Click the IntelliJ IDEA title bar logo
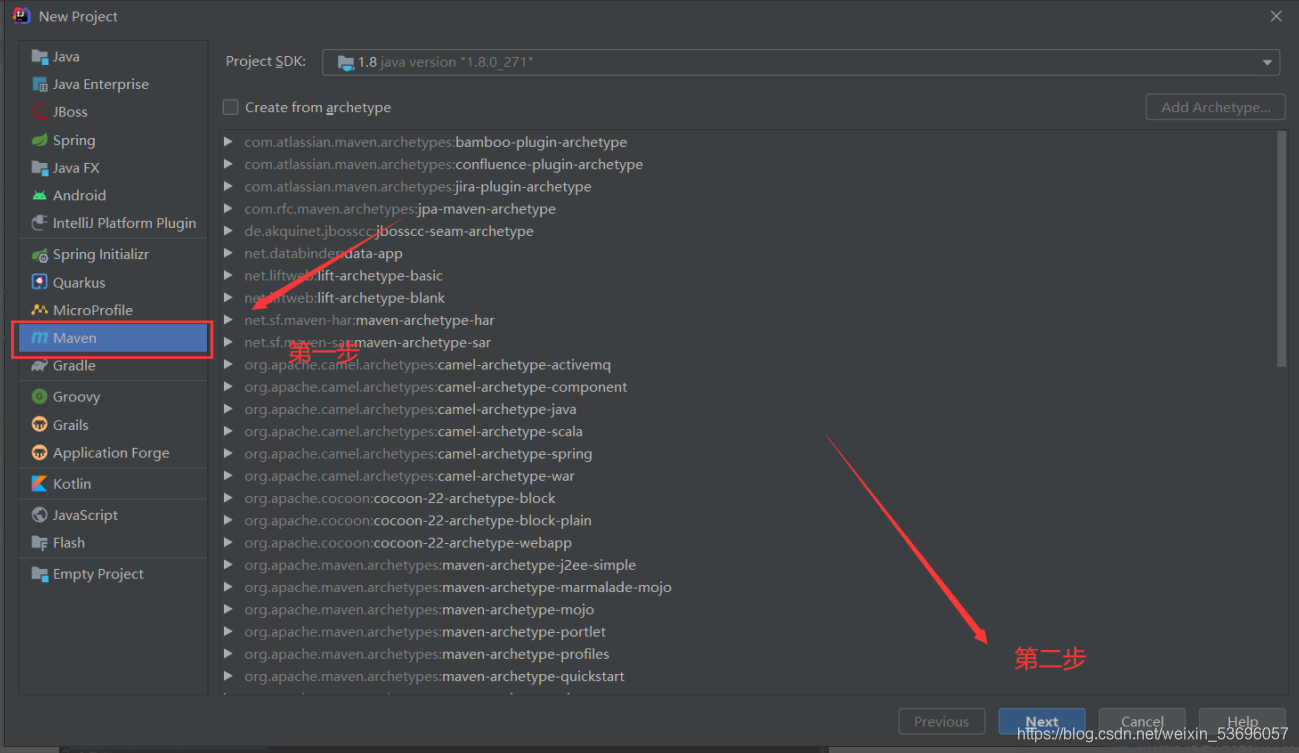The height and width of the screenshot is (753, 1299). tap(21, 16)
